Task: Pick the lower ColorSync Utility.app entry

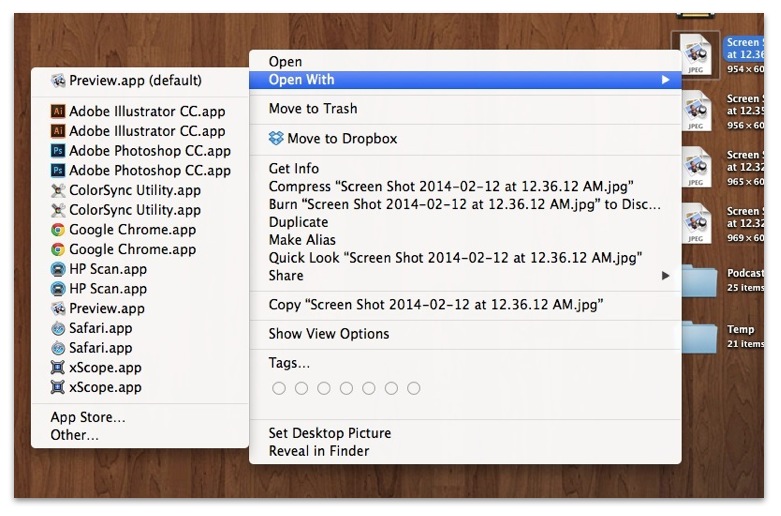Action: [139, 210]
